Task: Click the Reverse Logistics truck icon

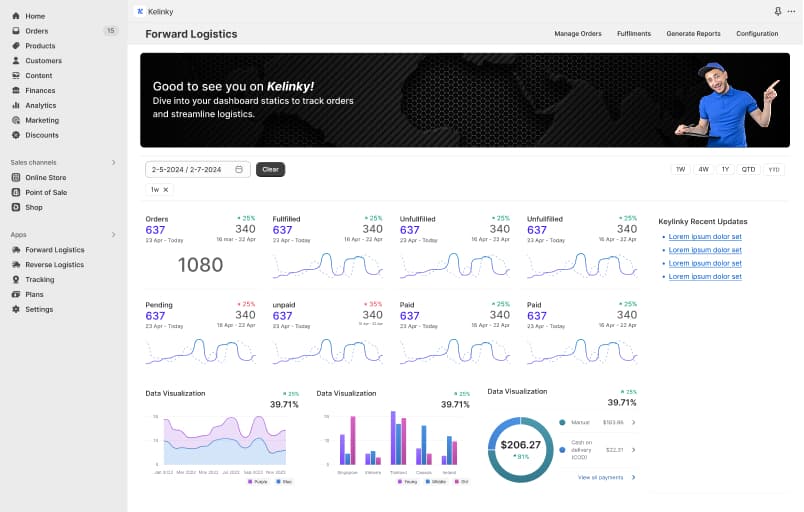Action: (16, 265)
